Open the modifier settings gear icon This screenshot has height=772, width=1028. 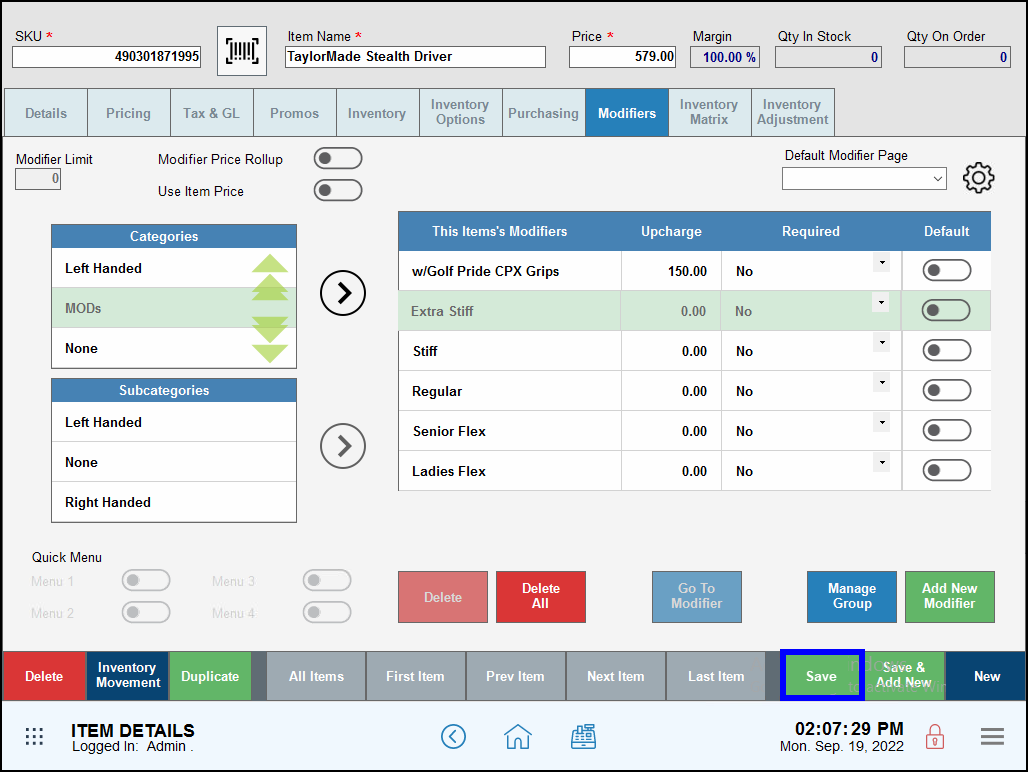point(978,177)
